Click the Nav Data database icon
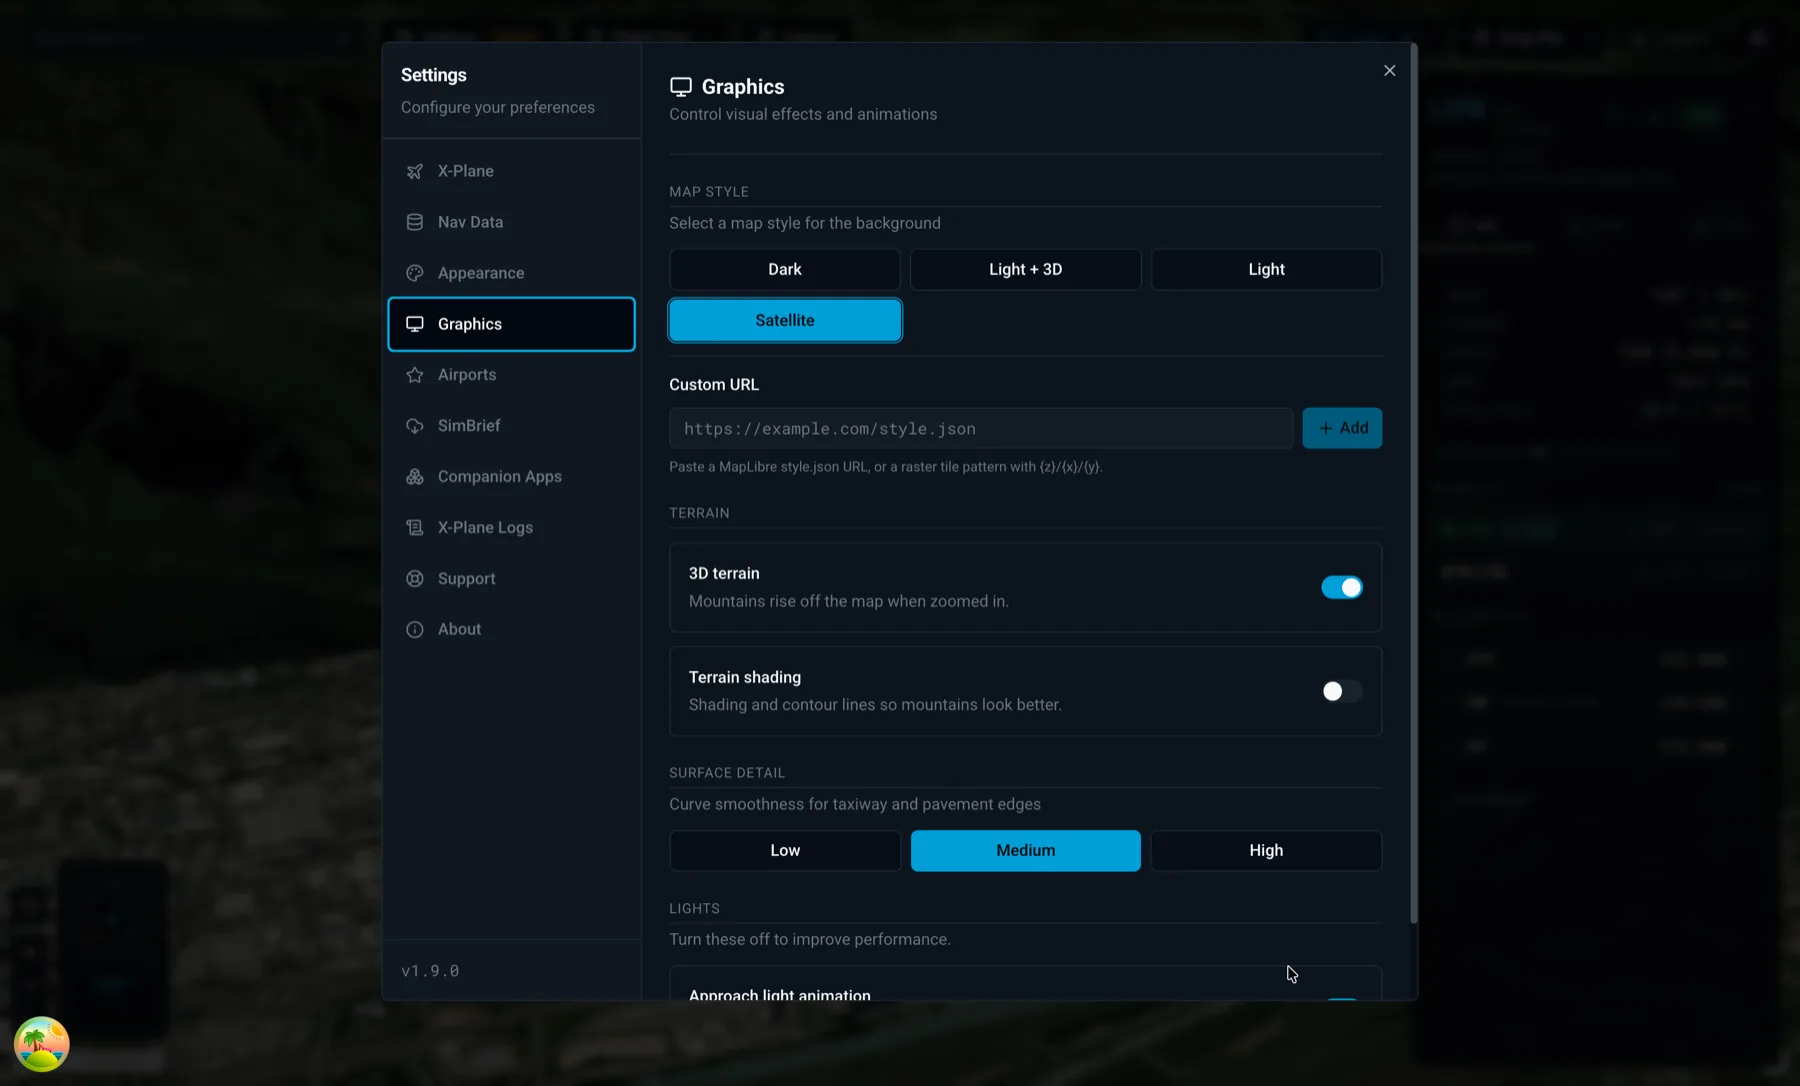Viewport: 1800px width, 1086px height. [414, 222]
